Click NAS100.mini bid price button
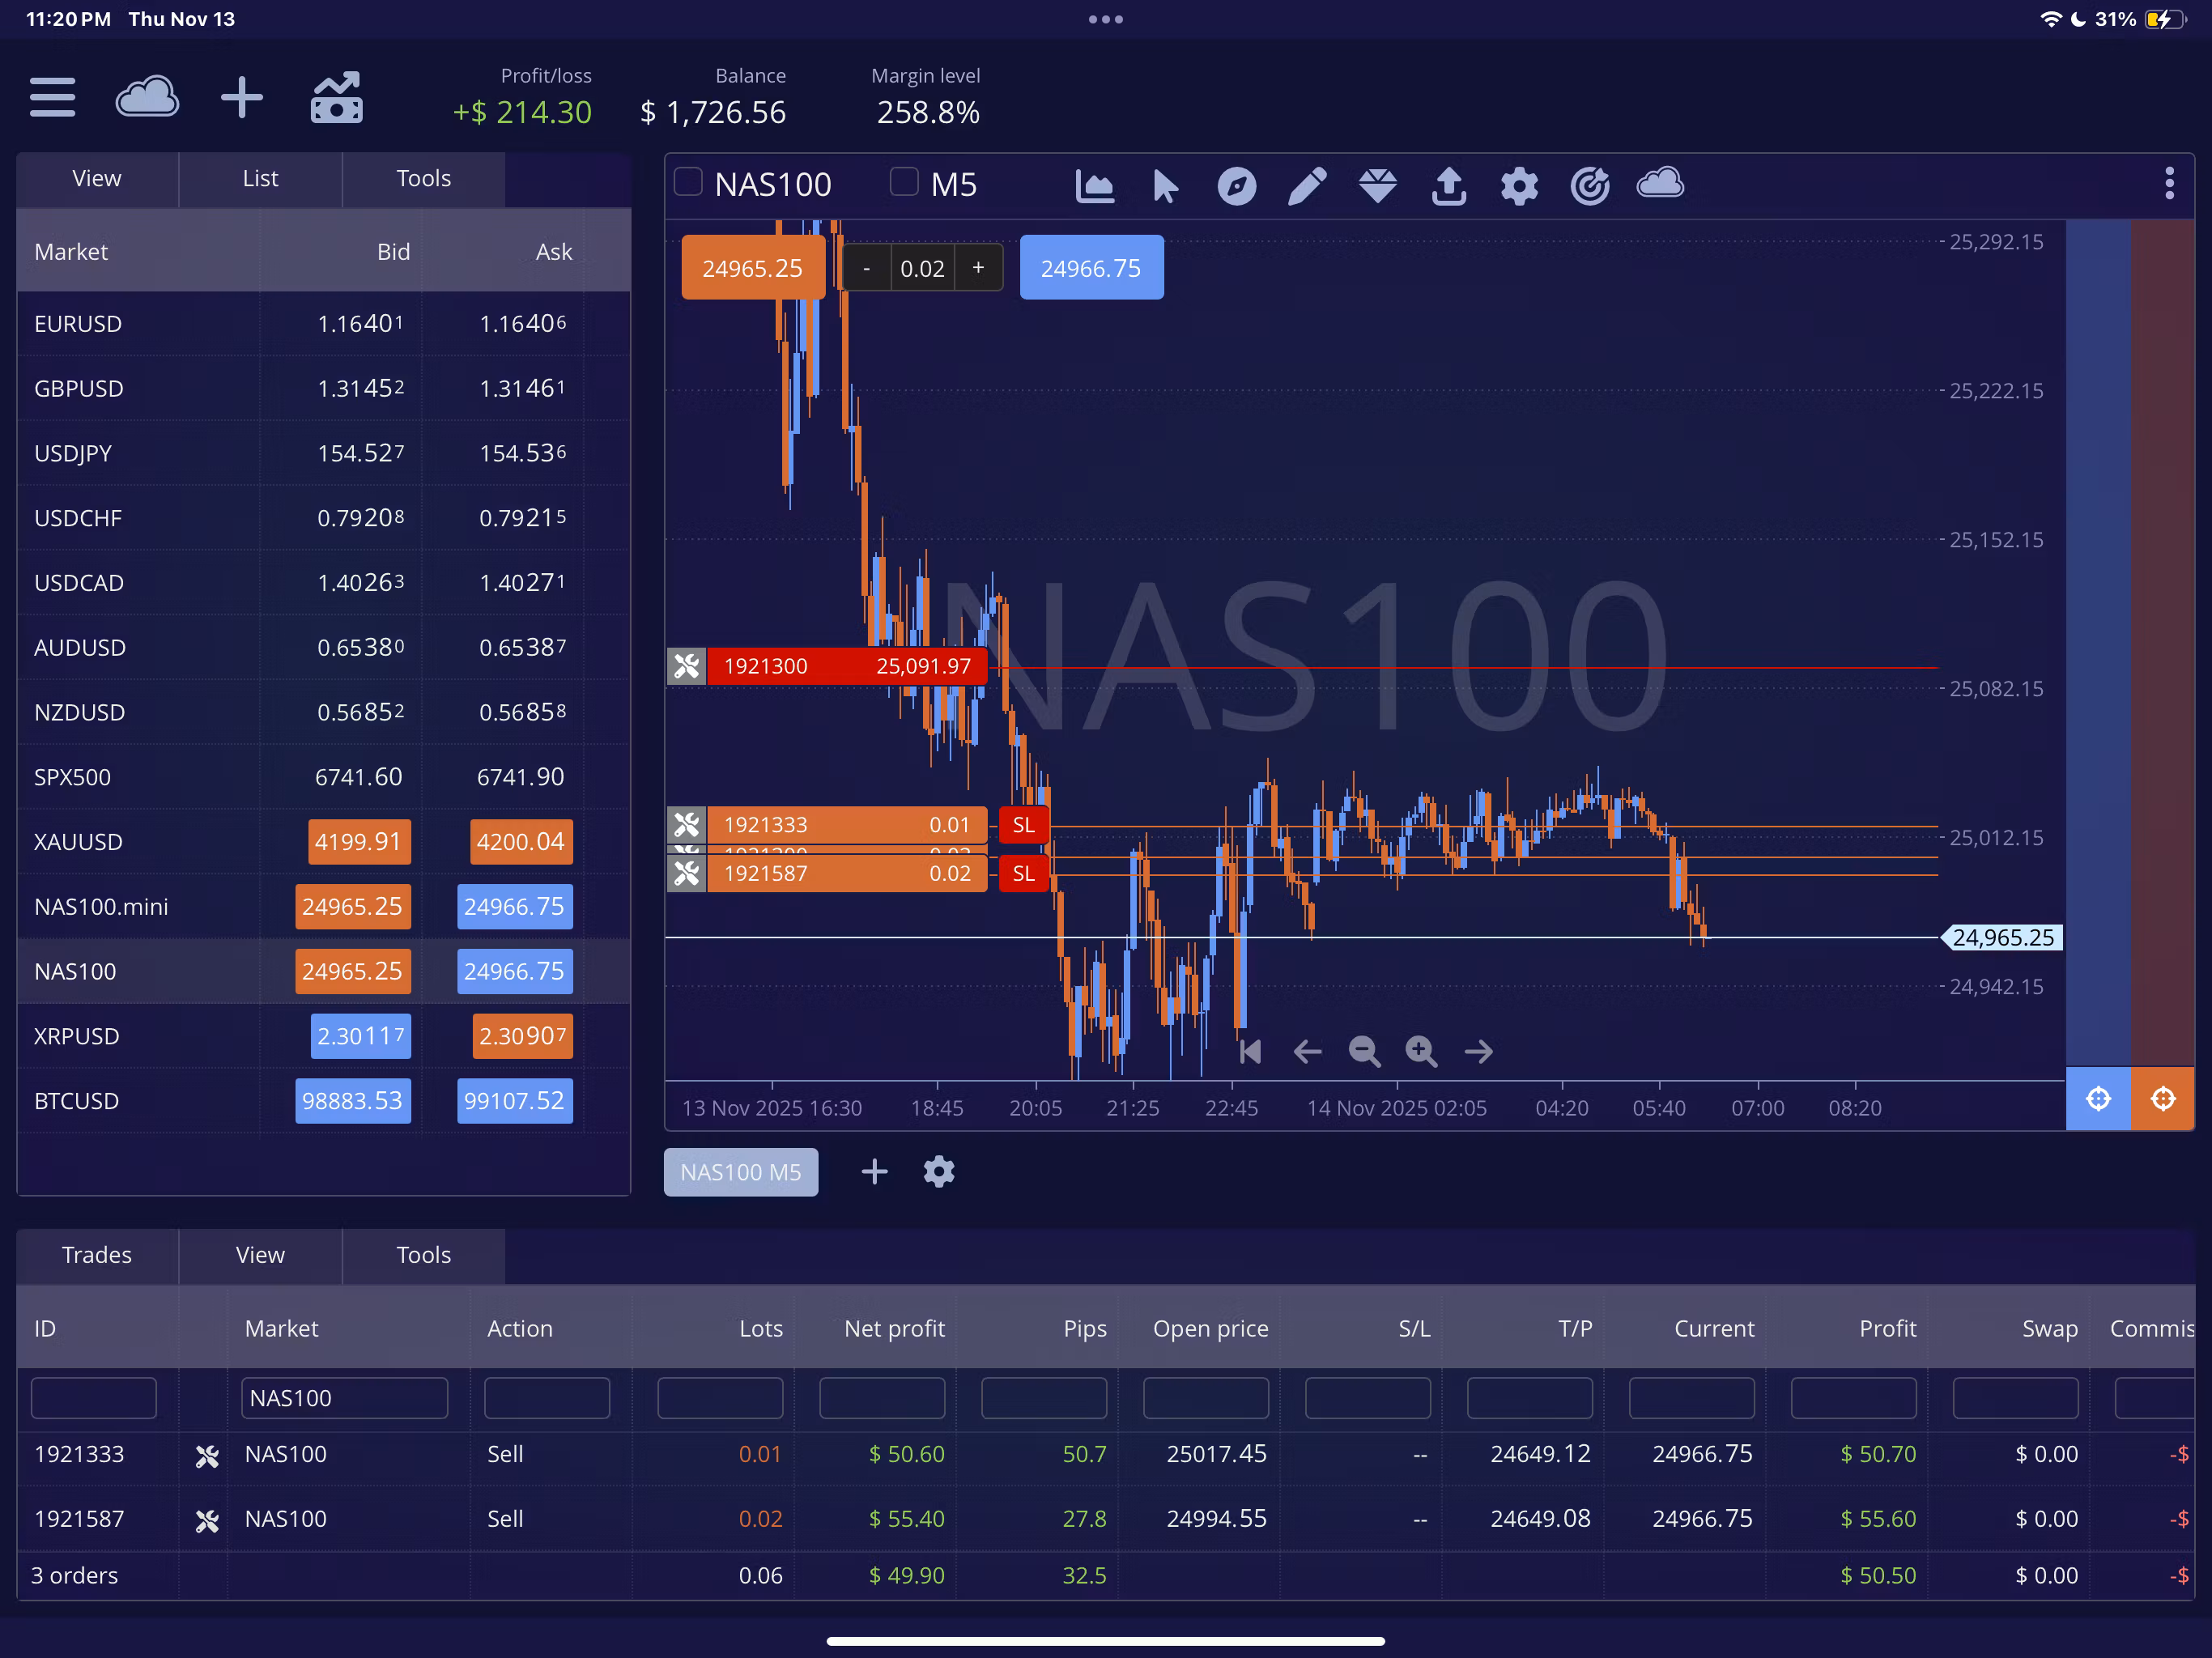 352,907
